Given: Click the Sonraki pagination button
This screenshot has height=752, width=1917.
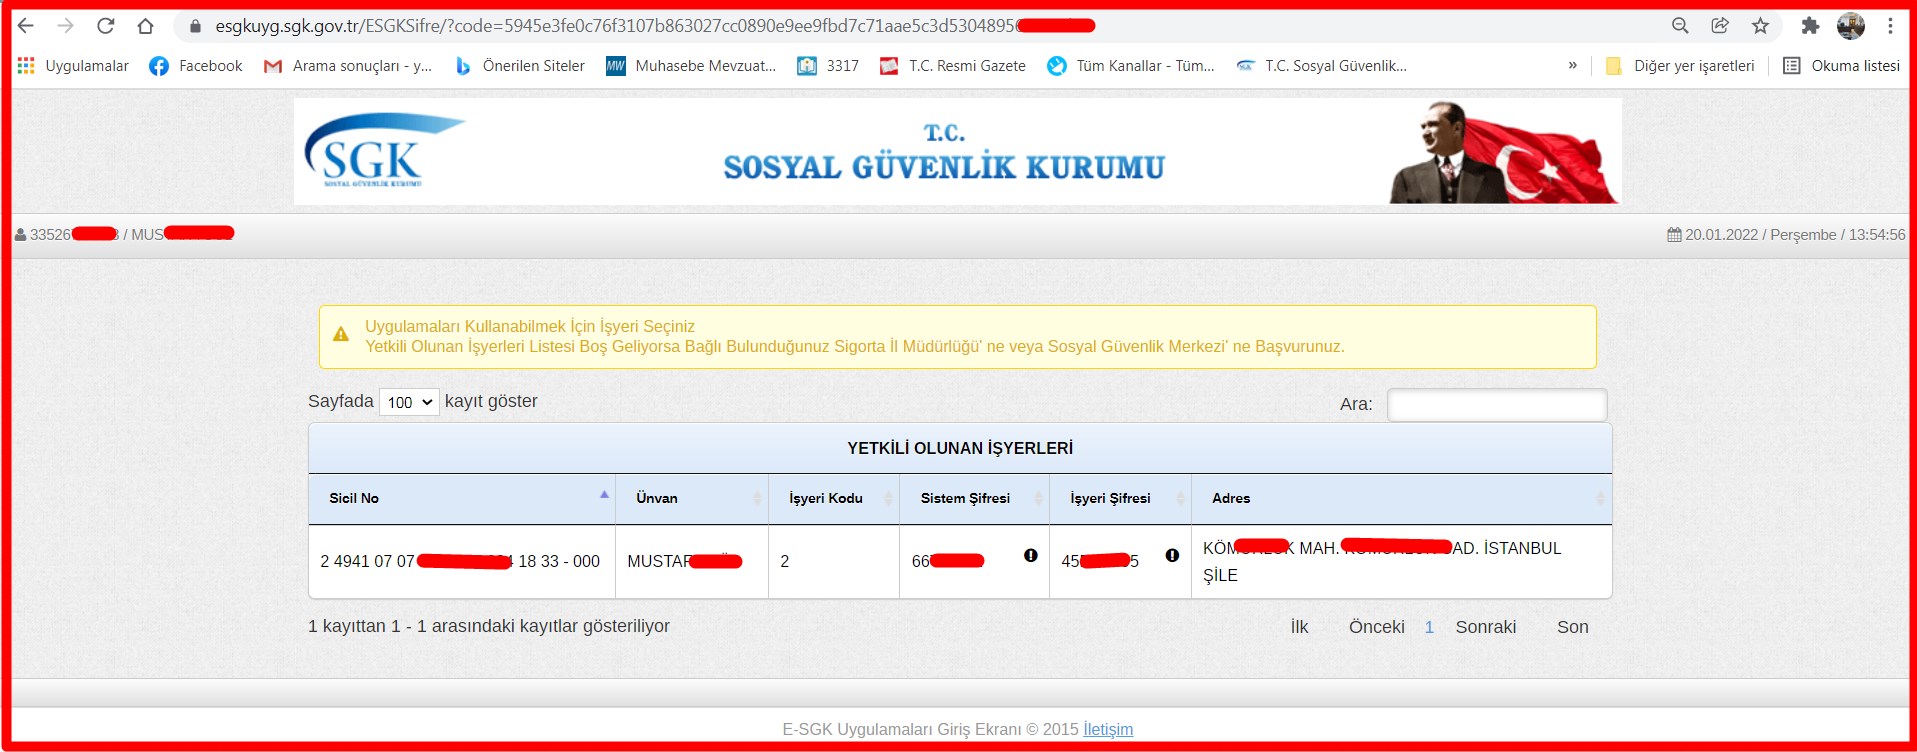Looking at the screenshot, I should coord(1485,627).
